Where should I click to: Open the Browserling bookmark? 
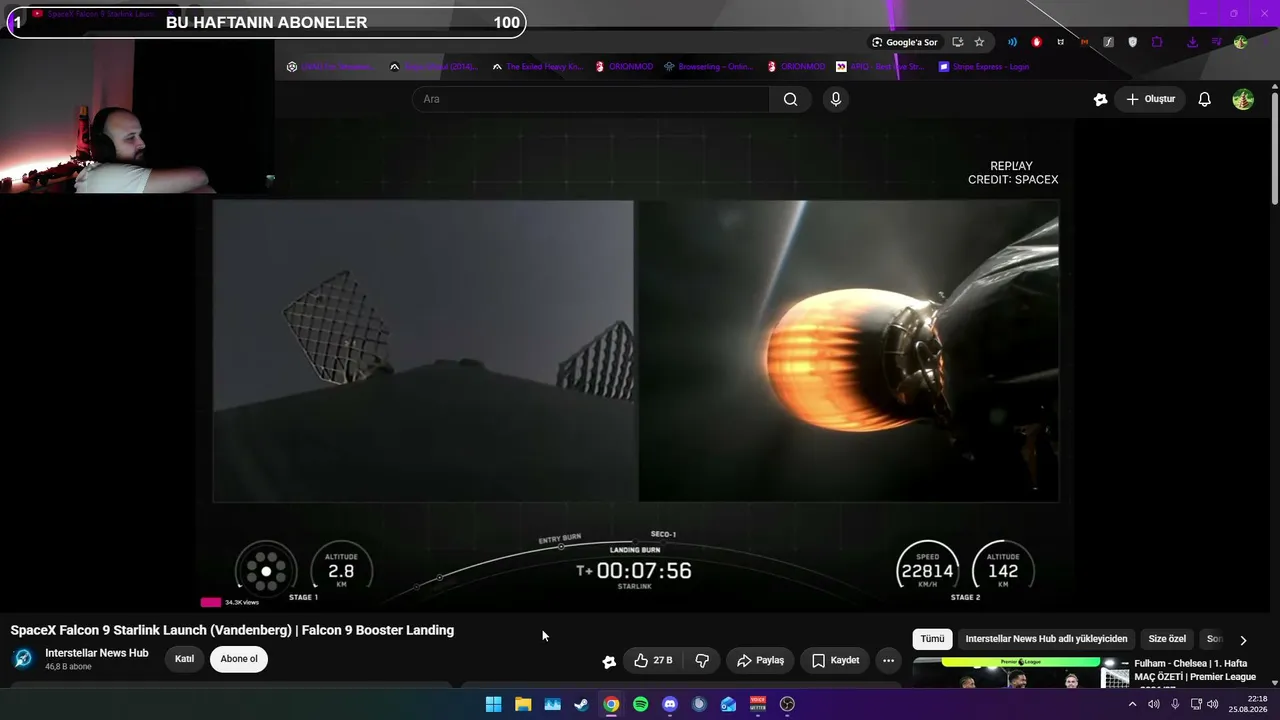[x=708, y=67]
